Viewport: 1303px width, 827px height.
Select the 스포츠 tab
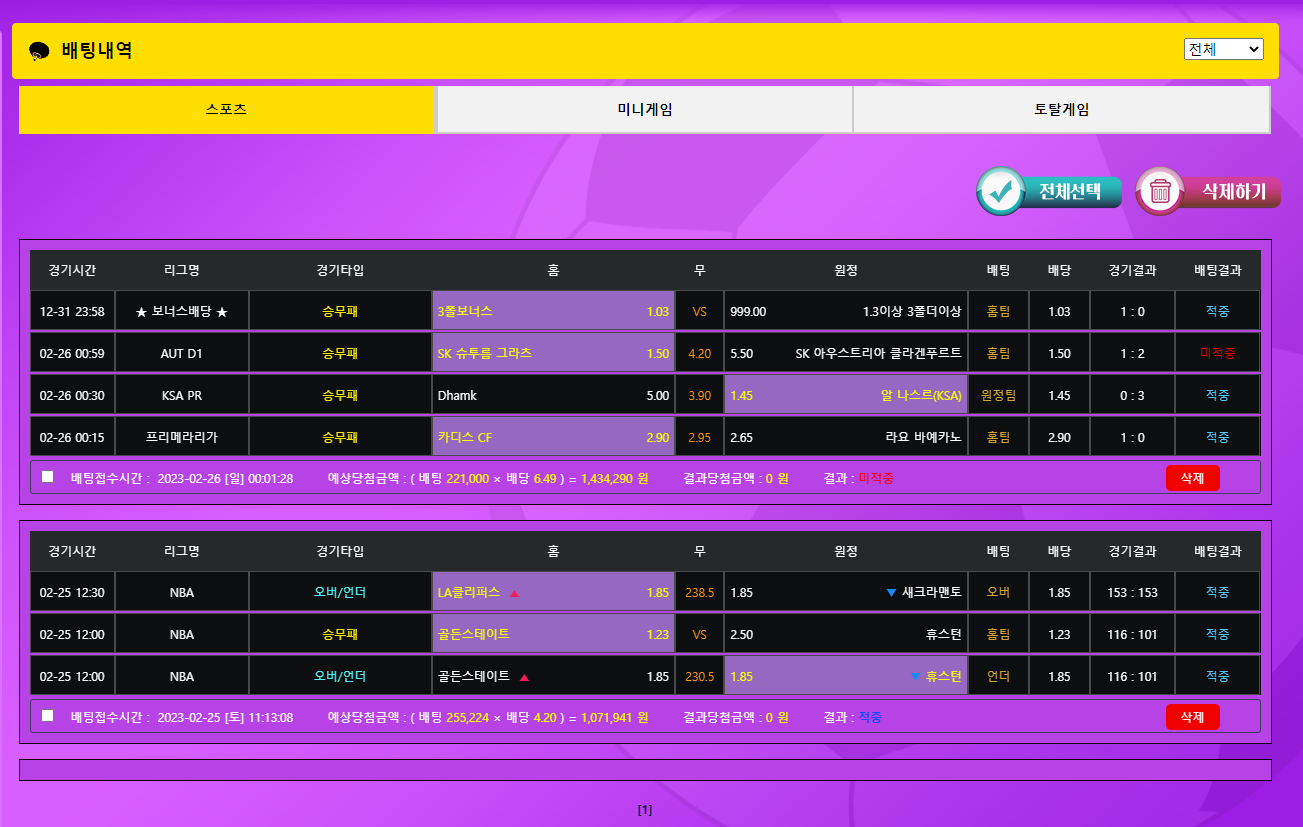(226, 110)
